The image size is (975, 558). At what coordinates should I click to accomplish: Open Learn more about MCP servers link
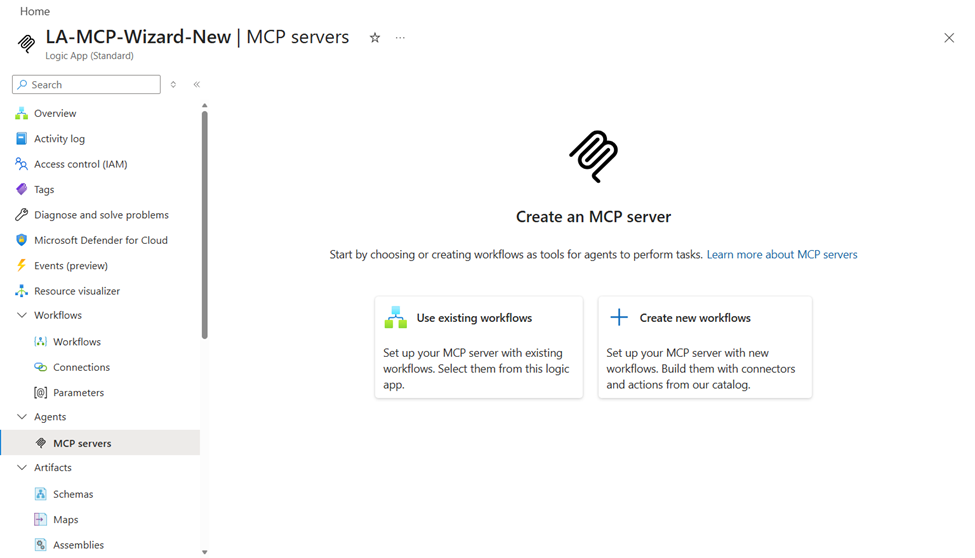(x=782, y=254)
